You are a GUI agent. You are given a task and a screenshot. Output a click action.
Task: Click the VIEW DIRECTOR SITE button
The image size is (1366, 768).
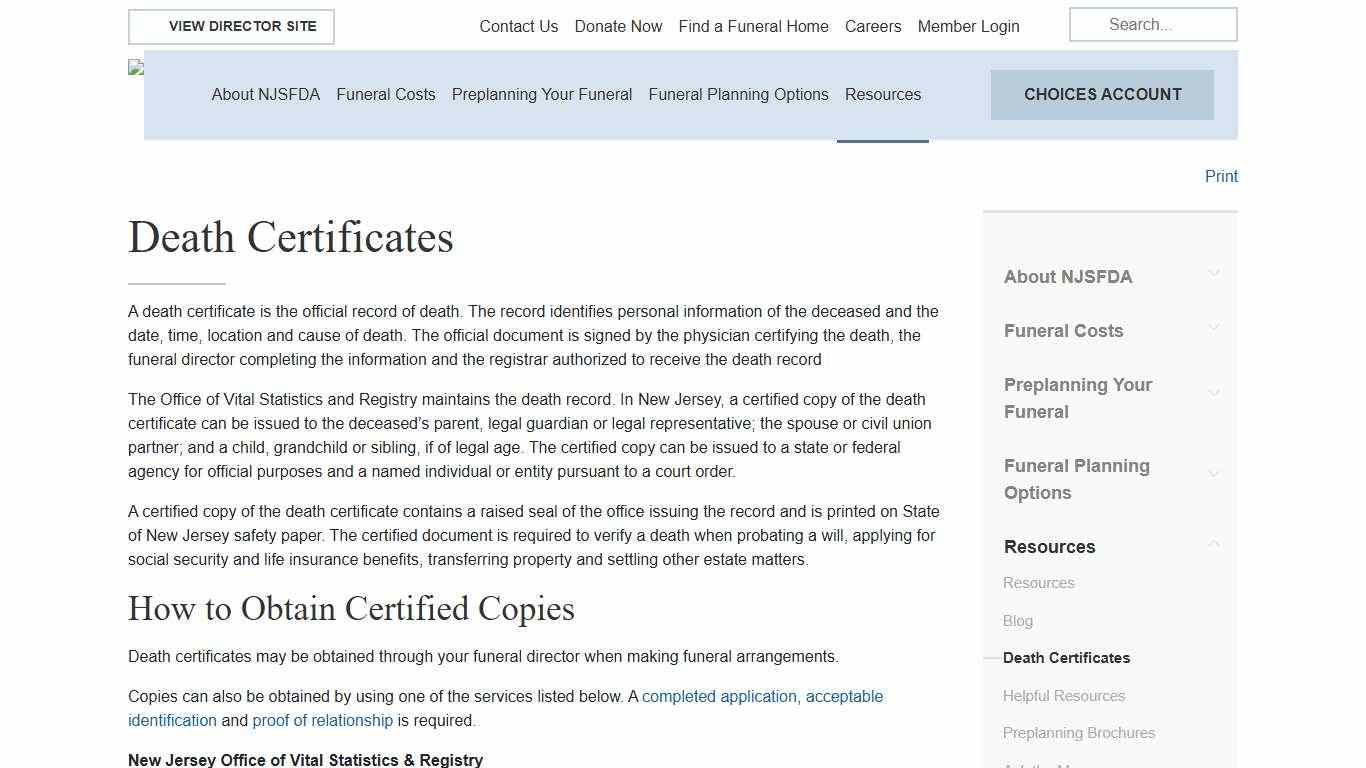click(x=231, y=26)
